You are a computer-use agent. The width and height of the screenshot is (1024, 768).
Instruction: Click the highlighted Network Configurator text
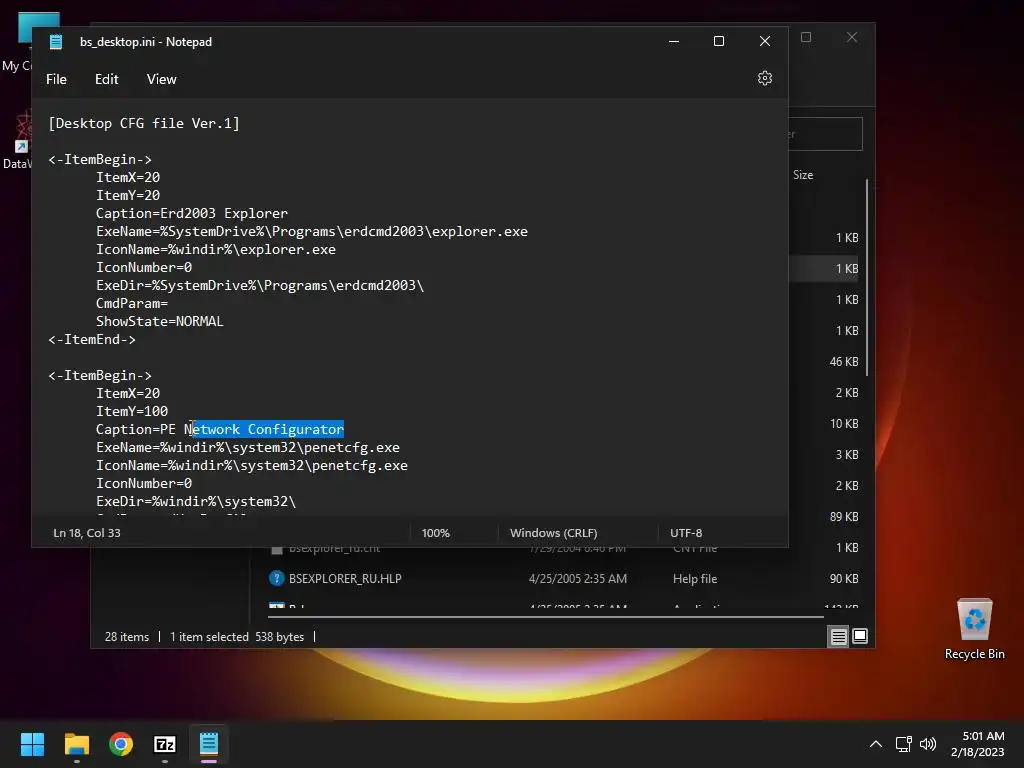268,429
